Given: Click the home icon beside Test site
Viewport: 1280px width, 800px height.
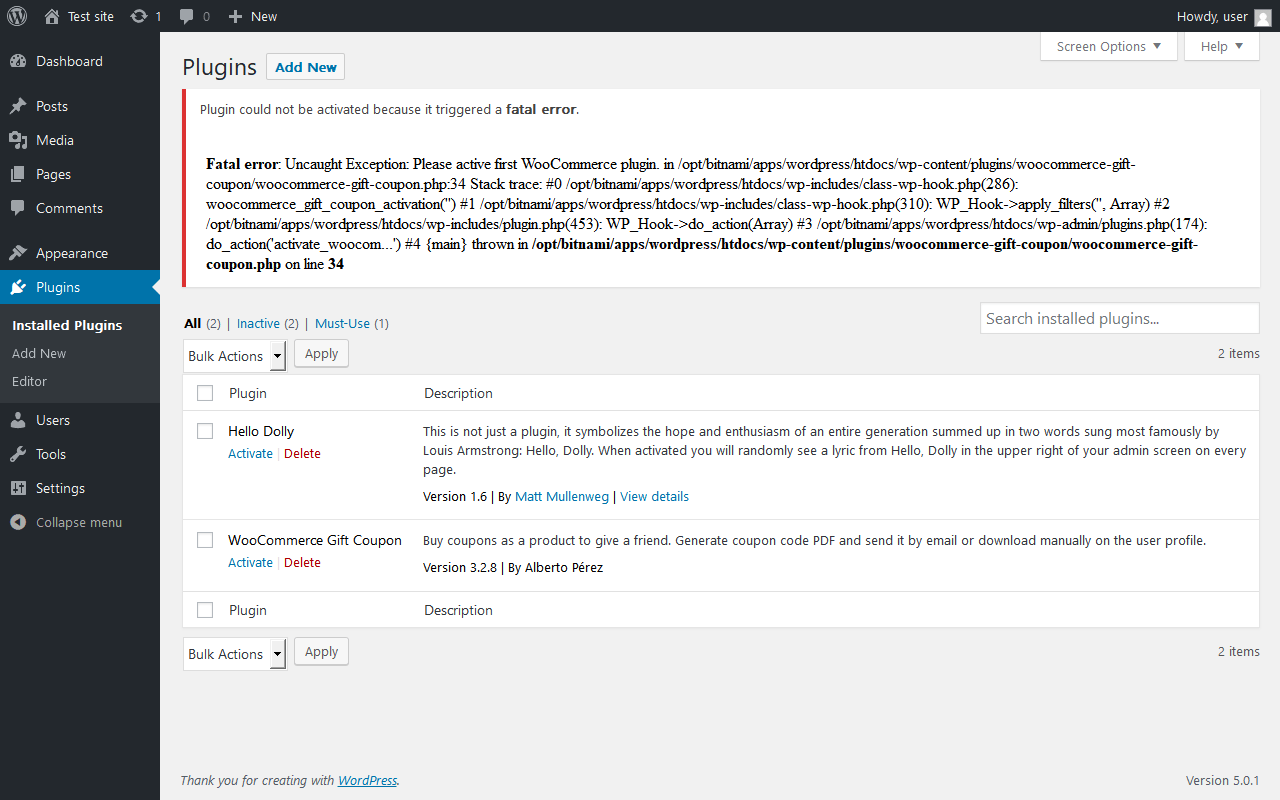Looking at the screenshot, I should 52,16.
